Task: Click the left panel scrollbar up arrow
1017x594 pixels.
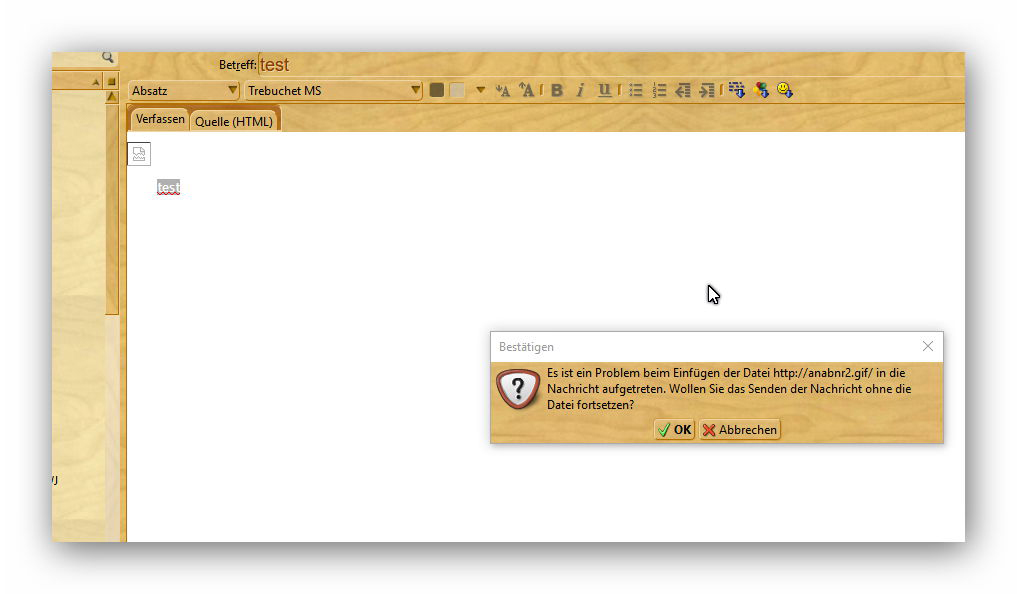Action: (112, 97)
